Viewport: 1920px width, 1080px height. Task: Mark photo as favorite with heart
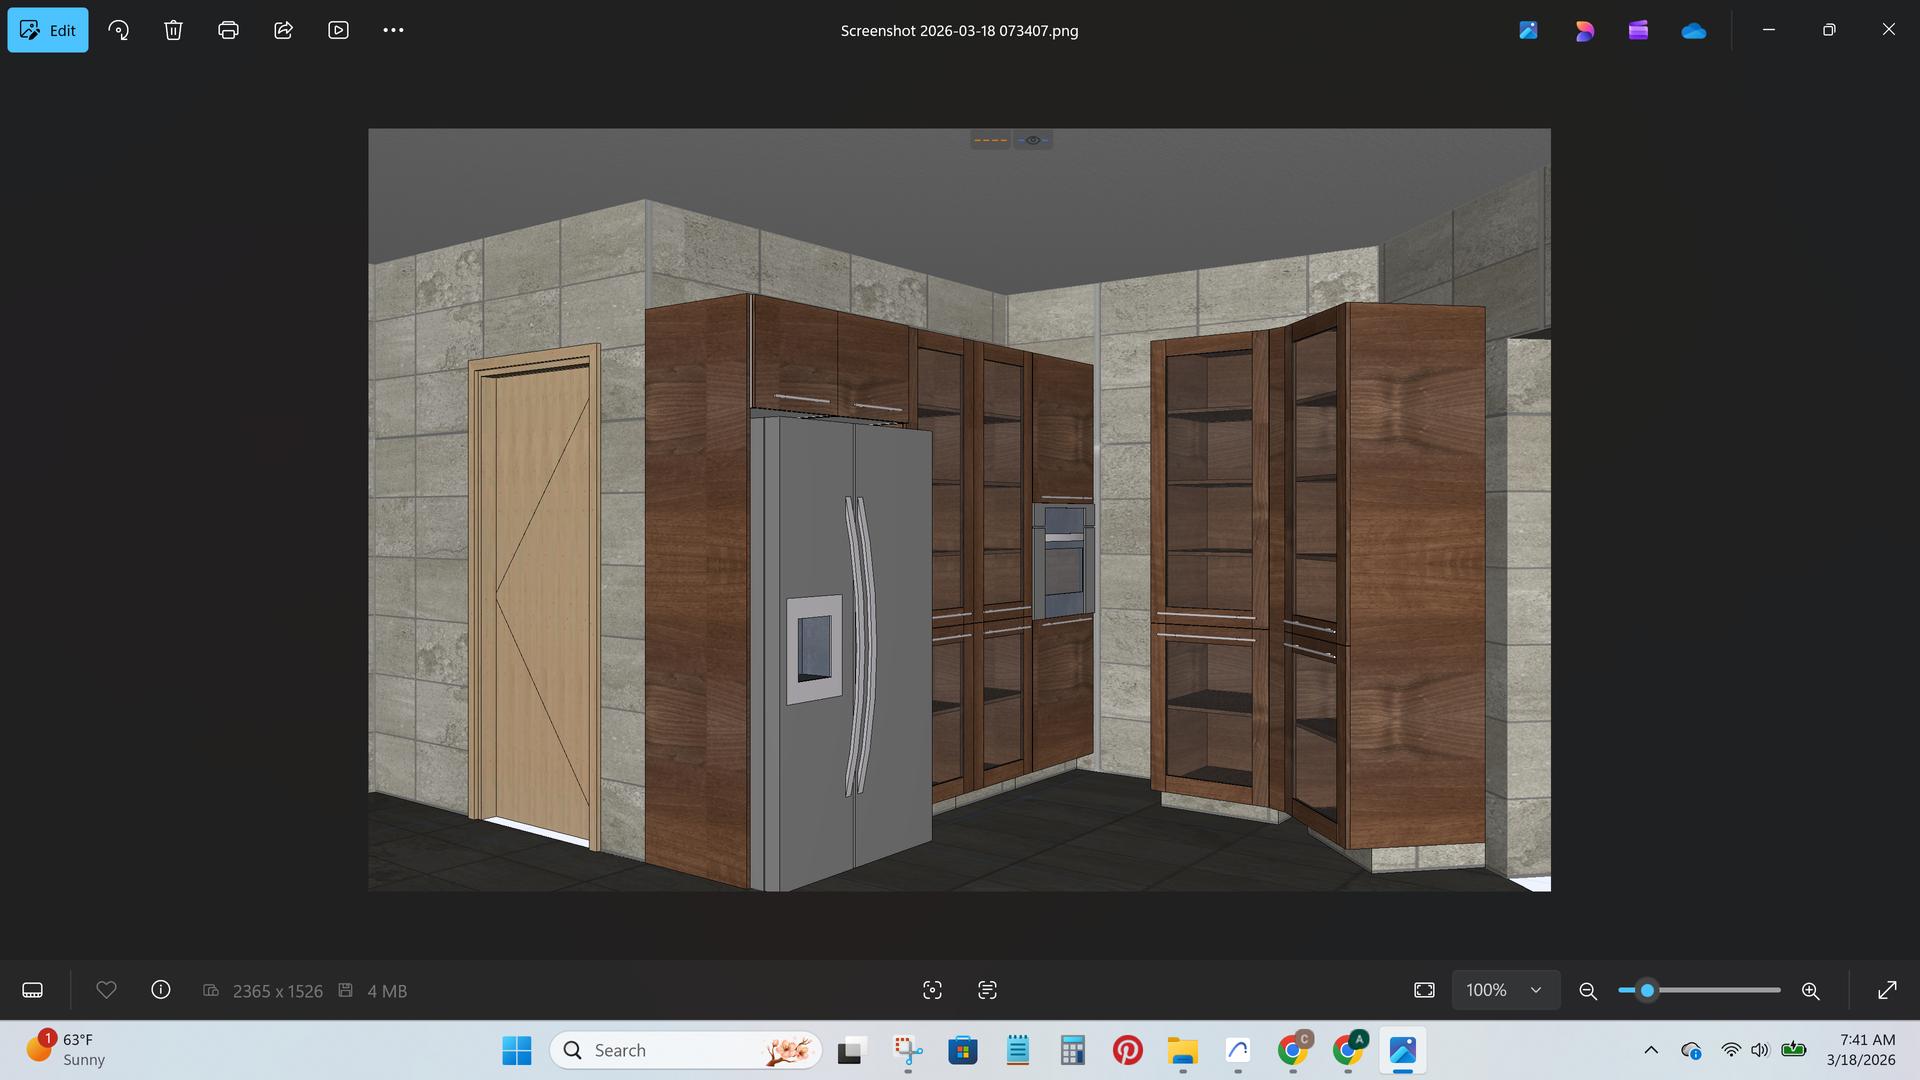point(106,990)
